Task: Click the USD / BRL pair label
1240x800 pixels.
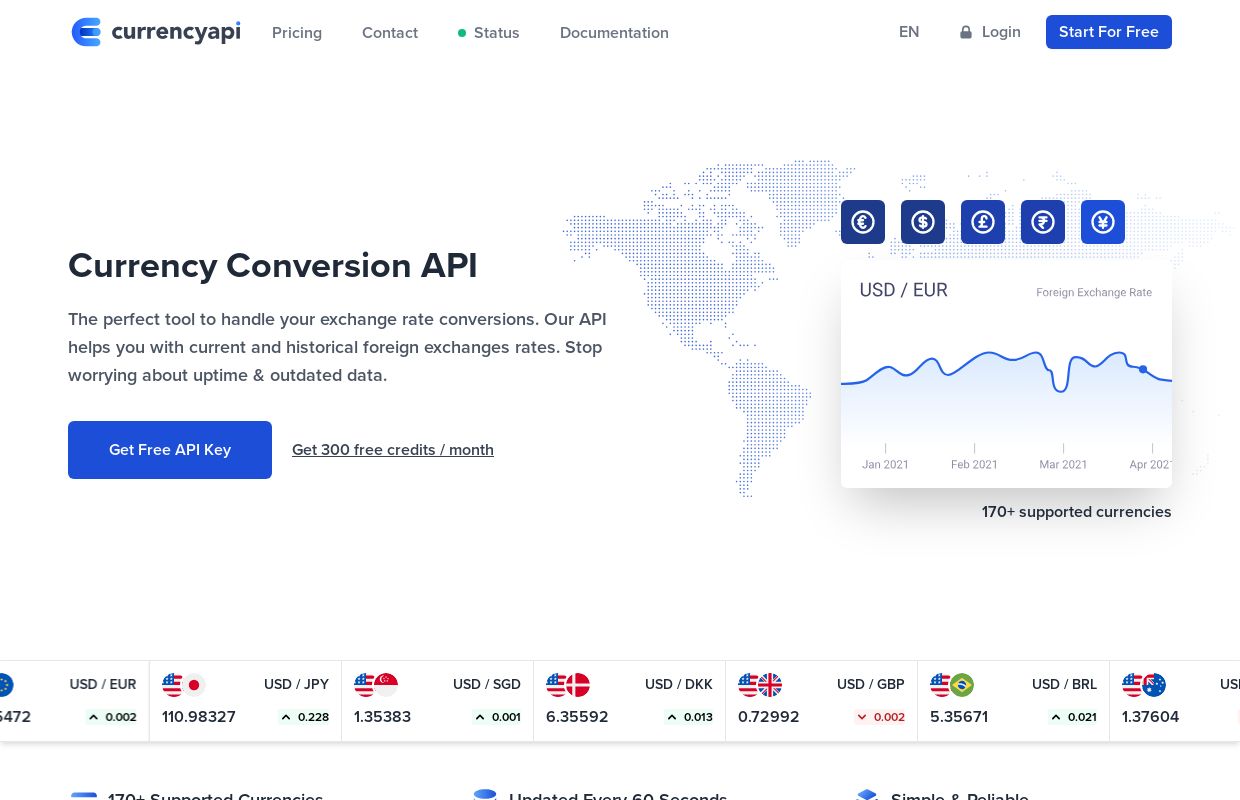Action: [1065, 685]
